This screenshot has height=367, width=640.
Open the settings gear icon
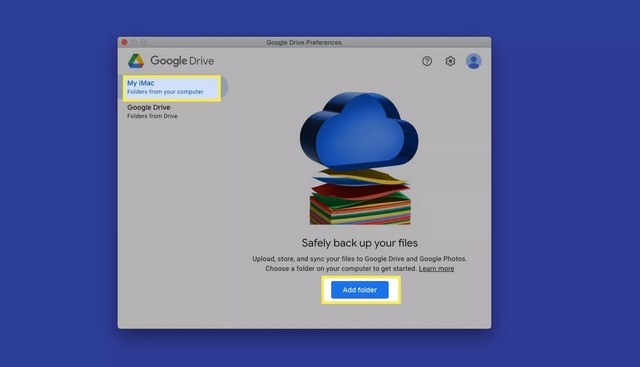click(450, 61)
